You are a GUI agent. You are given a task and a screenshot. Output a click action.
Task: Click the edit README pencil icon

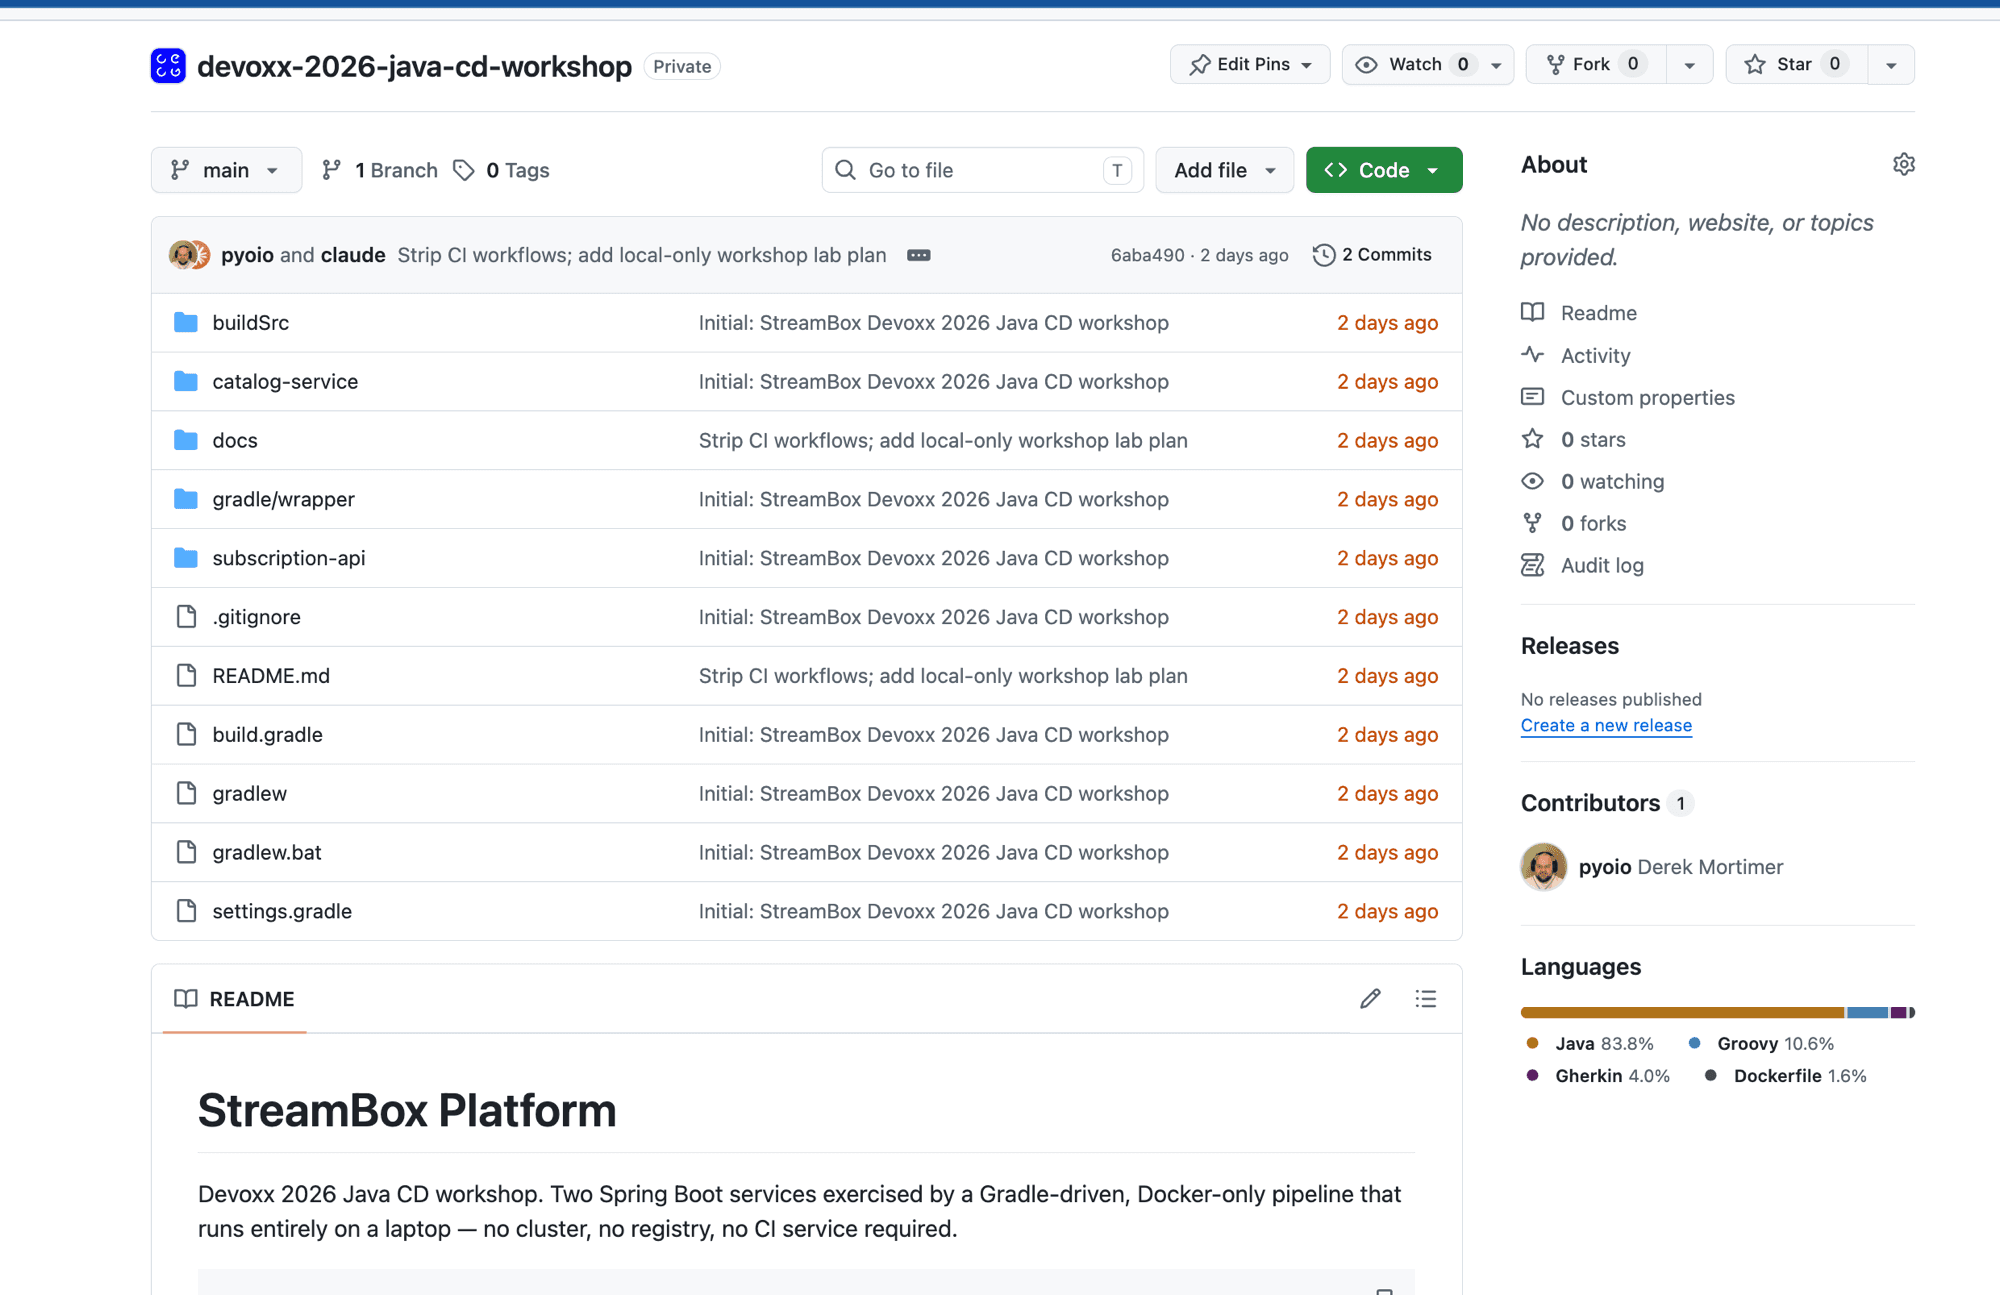(x=1370, y=998)
